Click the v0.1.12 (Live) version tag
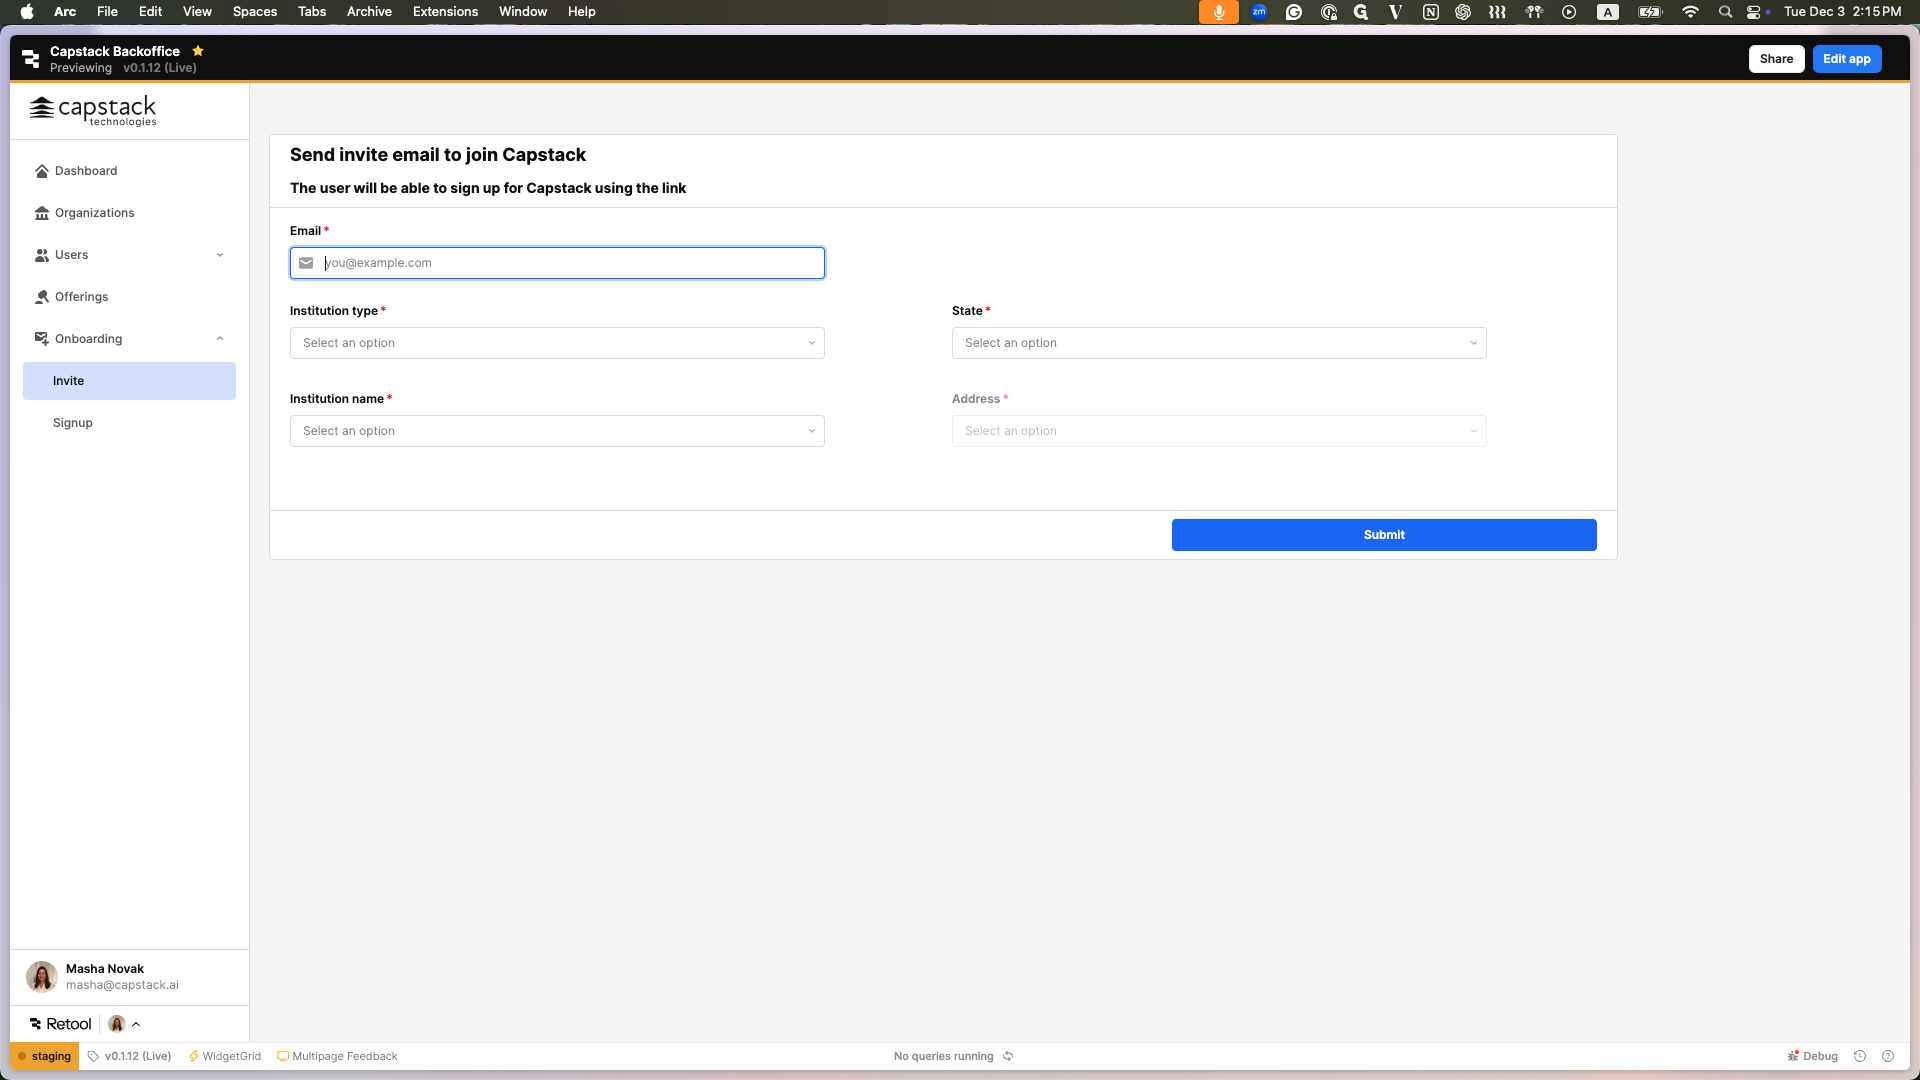This screenshot has height=1080, width=1920. (x=129, y=1056)
